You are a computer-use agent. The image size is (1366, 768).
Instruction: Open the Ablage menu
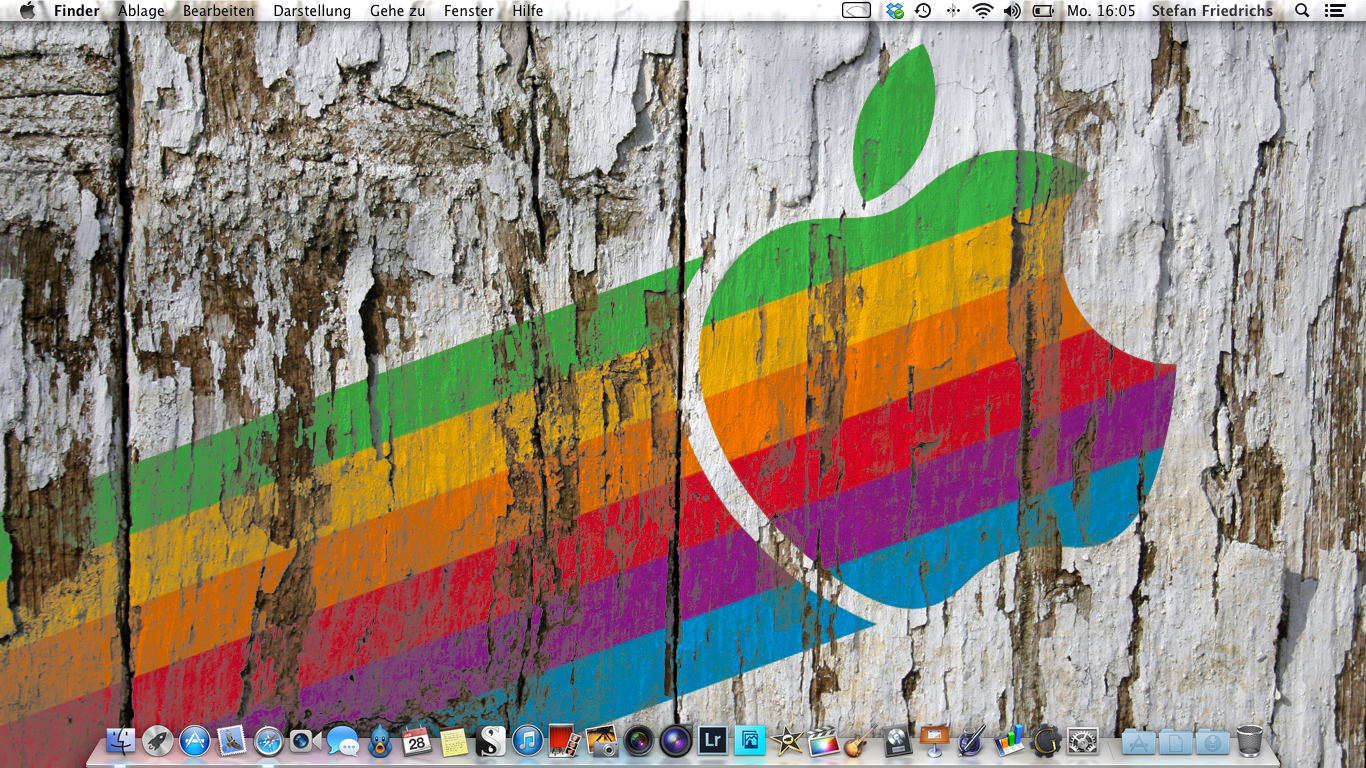coord(141,10)
